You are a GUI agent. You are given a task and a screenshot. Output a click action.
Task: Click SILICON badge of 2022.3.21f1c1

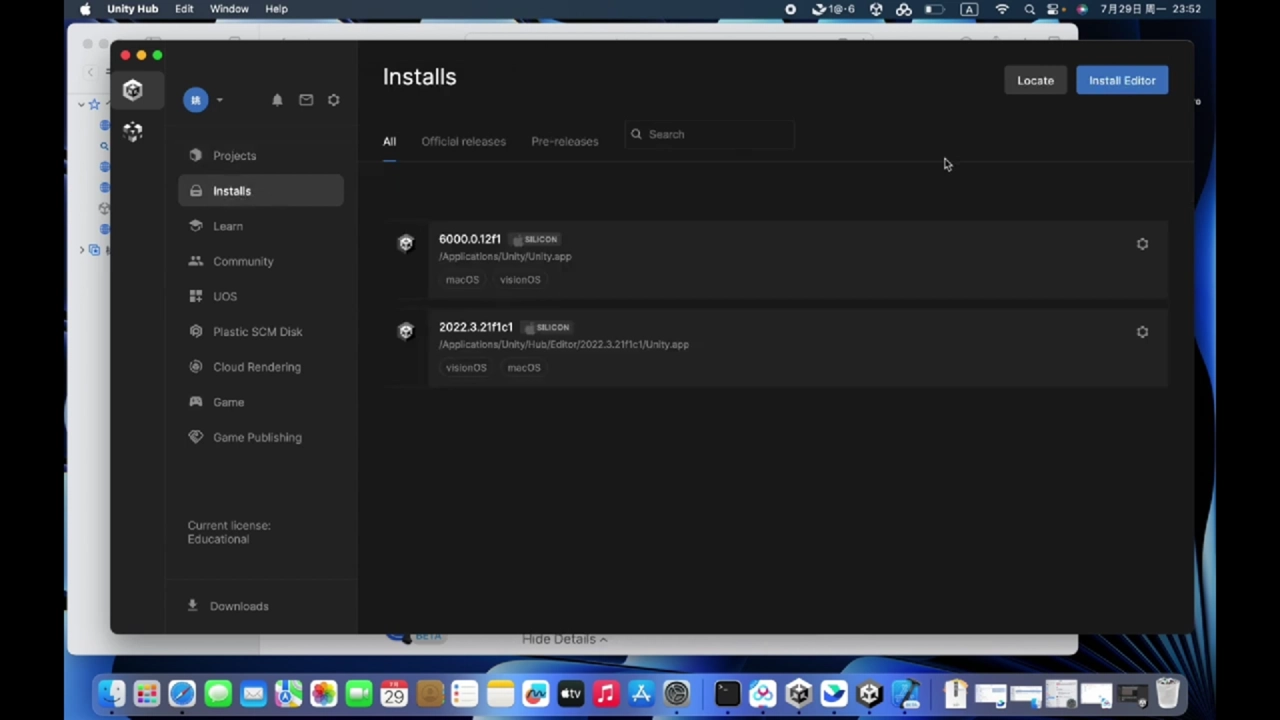point(548,327)
